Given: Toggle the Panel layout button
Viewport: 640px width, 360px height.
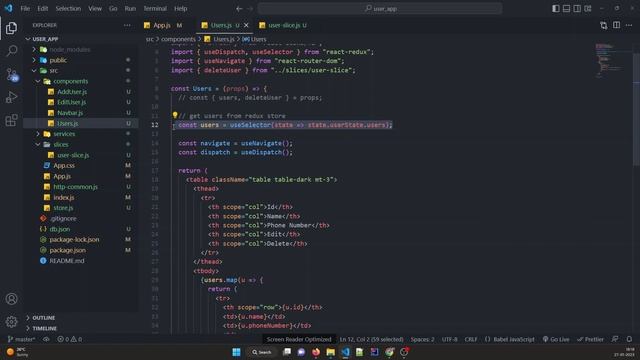Looking at the screenshot, I should (567, 8).
